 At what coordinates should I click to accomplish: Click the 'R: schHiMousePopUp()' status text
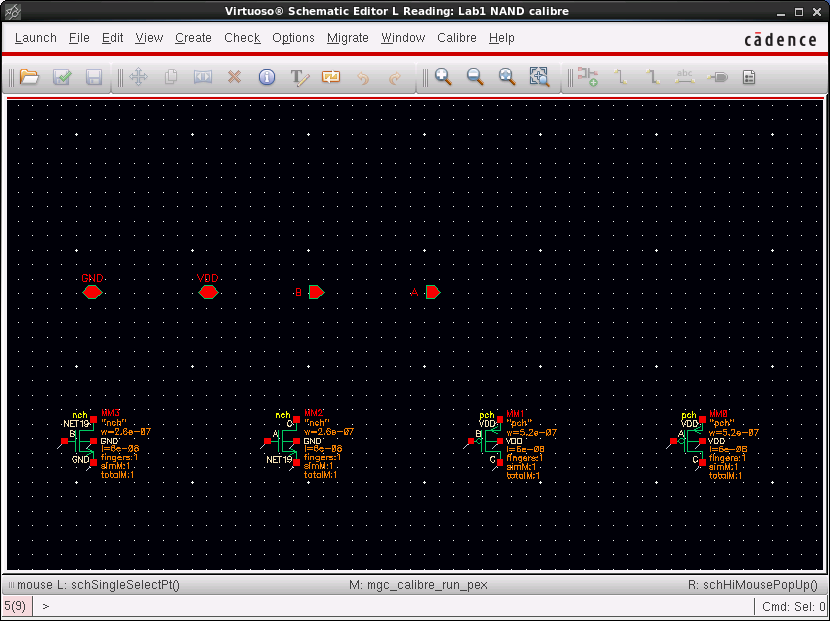click(753, 585)
